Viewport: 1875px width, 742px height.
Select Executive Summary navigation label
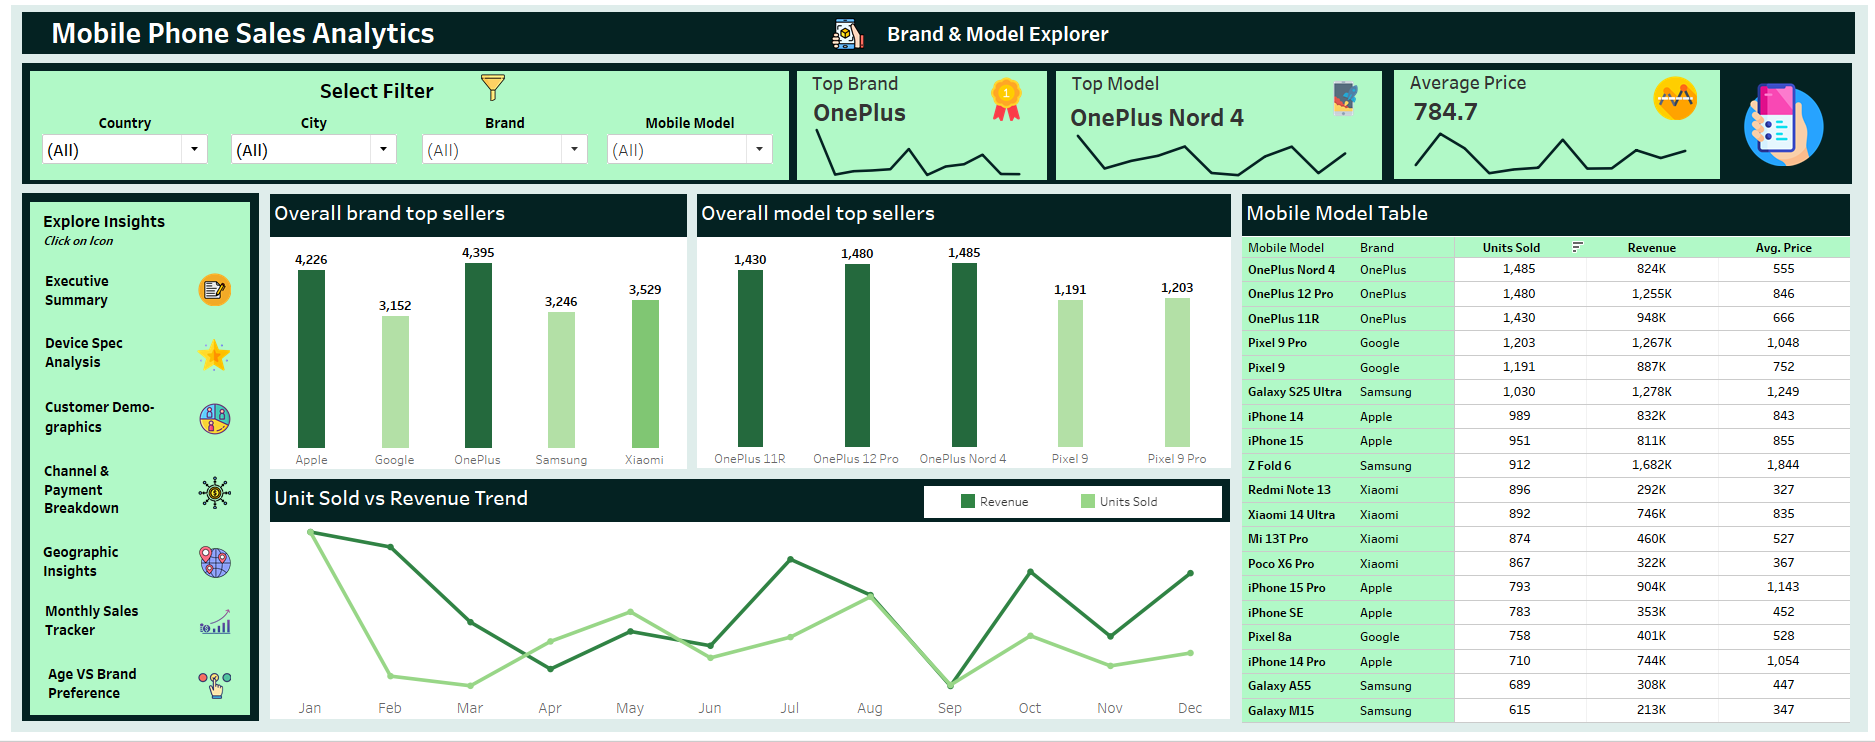tap(77, 291)
